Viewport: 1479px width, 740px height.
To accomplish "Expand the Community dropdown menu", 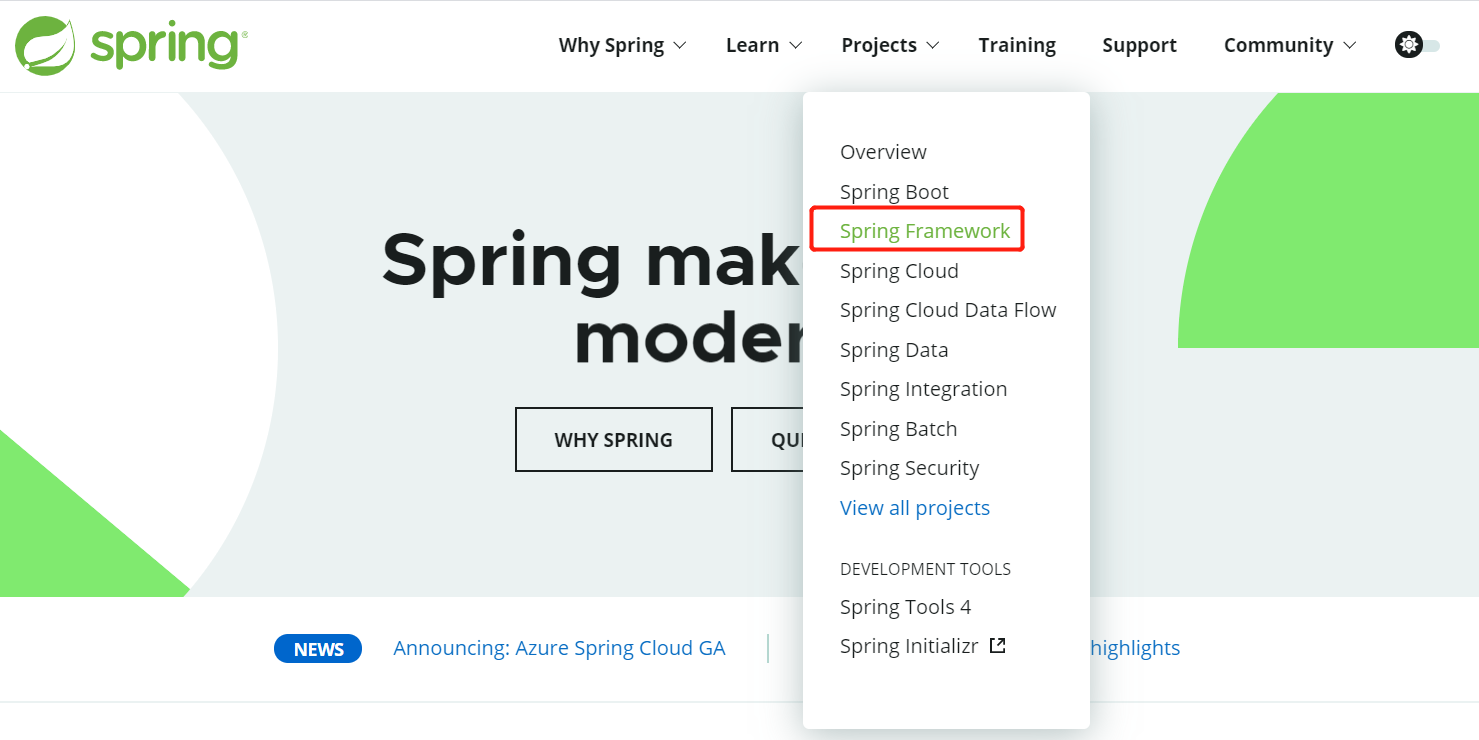I will pyautogui.click(x=1290, y=45).
